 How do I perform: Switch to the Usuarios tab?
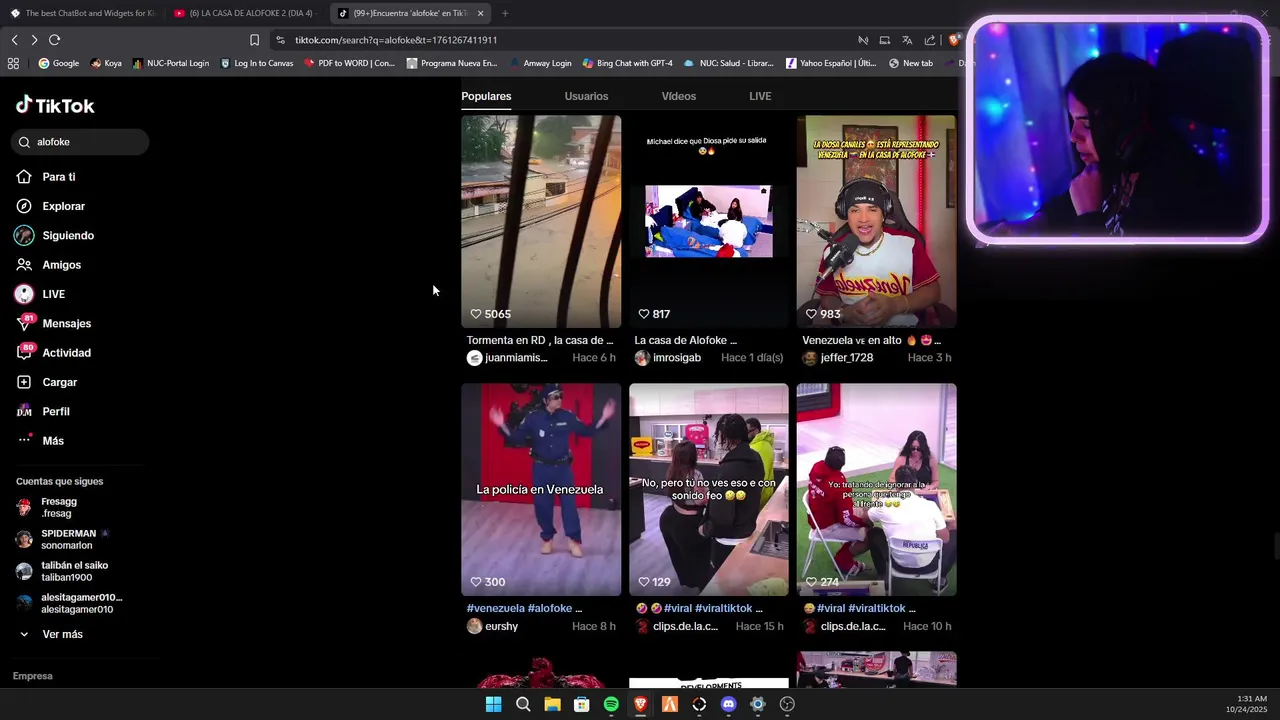coord(586,96)
